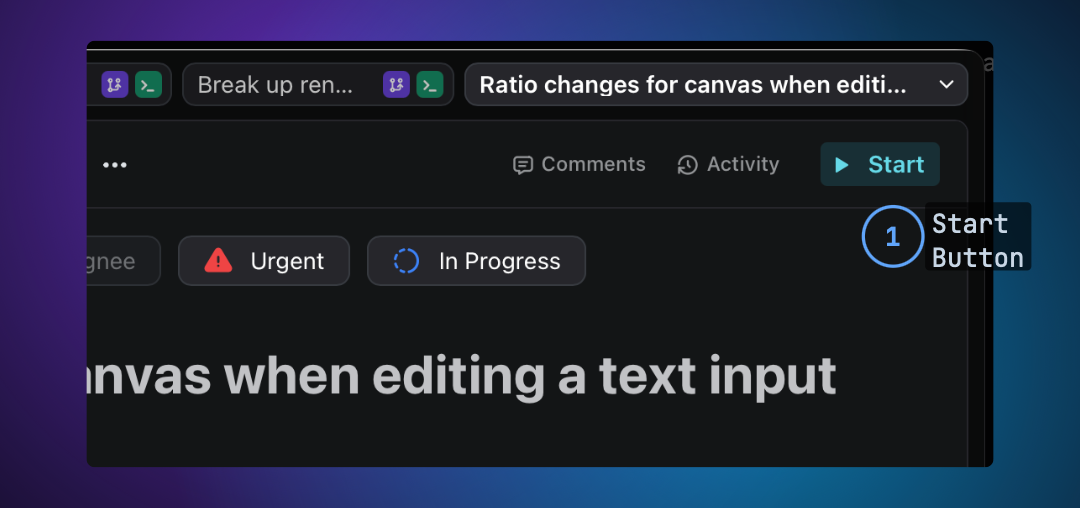Change the Urgent priority chip
The image size is (1080, 508).
[264, 261]
